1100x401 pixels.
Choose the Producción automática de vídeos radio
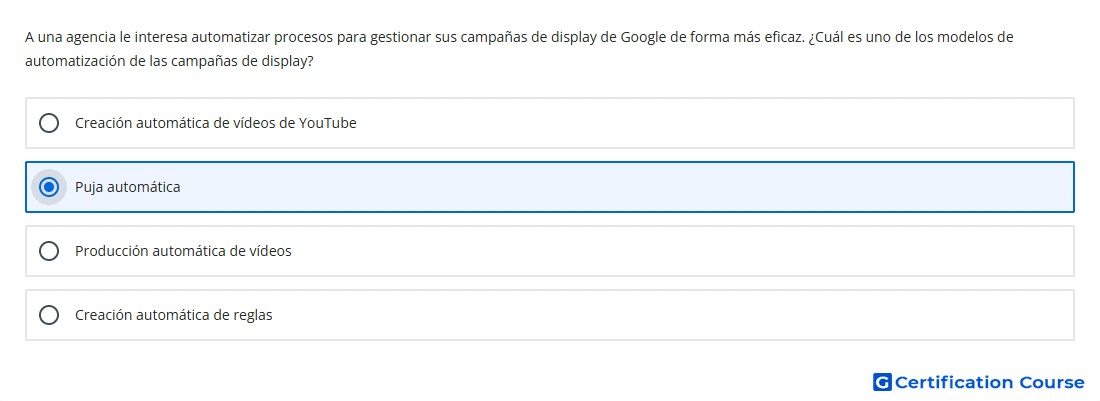pyautogui.click(x=49, y=251)
